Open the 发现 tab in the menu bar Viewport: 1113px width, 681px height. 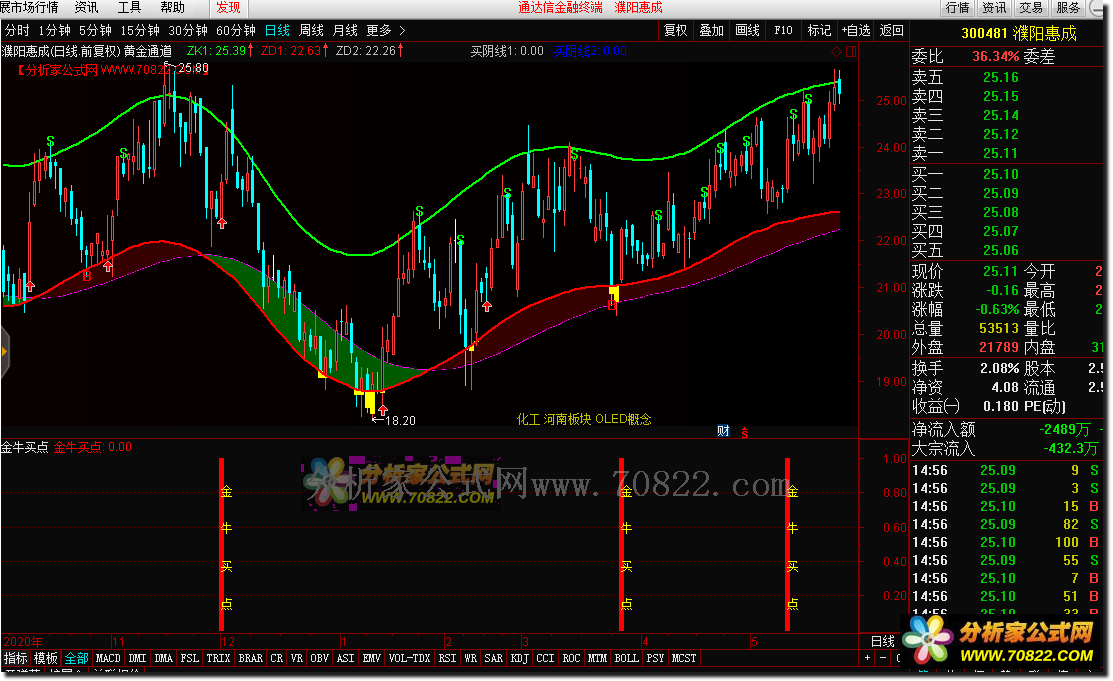[229, 8]
